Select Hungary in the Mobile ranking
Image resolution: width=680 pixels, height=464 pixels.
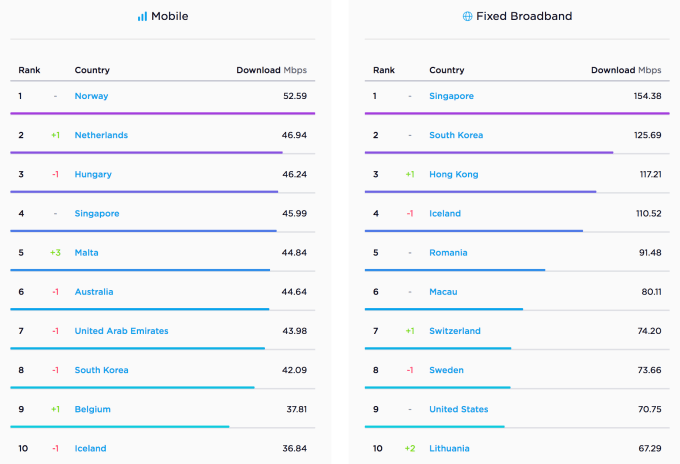[x=93, y=174]
